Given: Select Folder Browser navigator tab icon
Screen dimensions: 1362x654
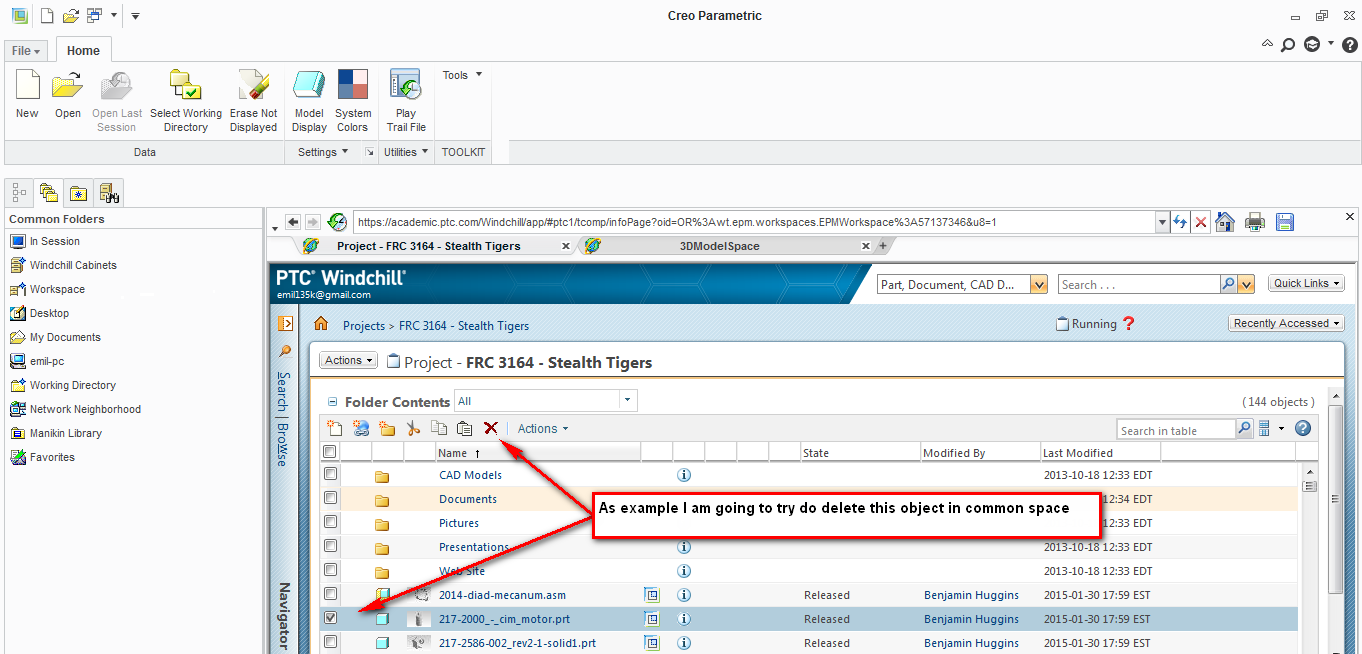Looking at the screenshot, I should pyautogui.click(x=48, y=192).
